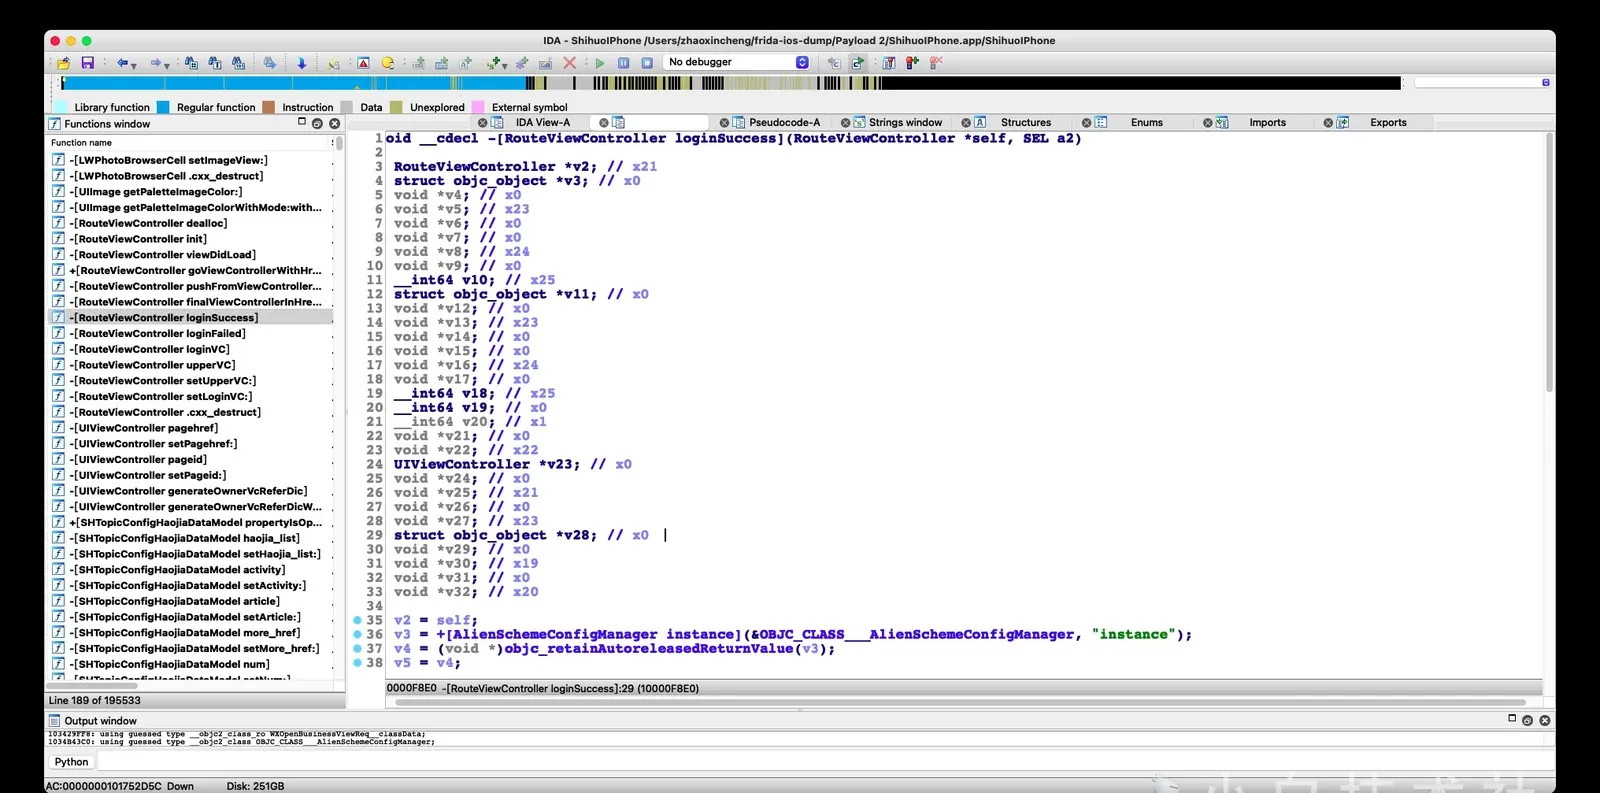
Task: Click the red X cancel icon in toolbar
Action: [x=569, y=62]
